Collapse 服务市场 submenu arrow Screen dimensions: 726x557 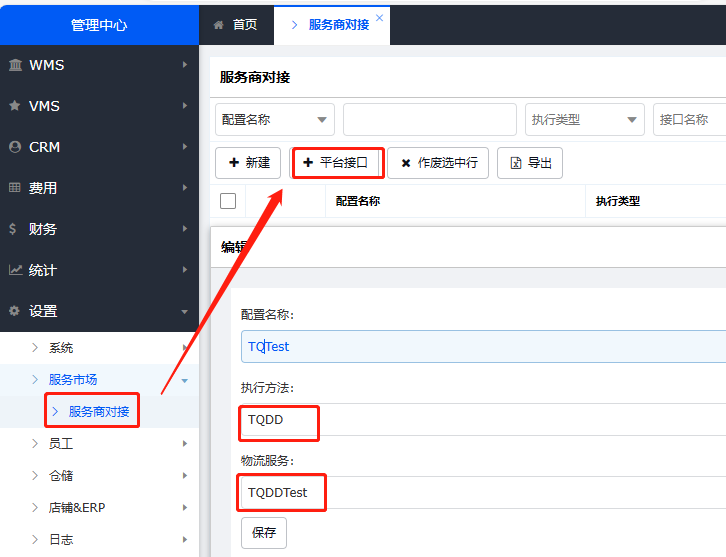click(185, 381)
